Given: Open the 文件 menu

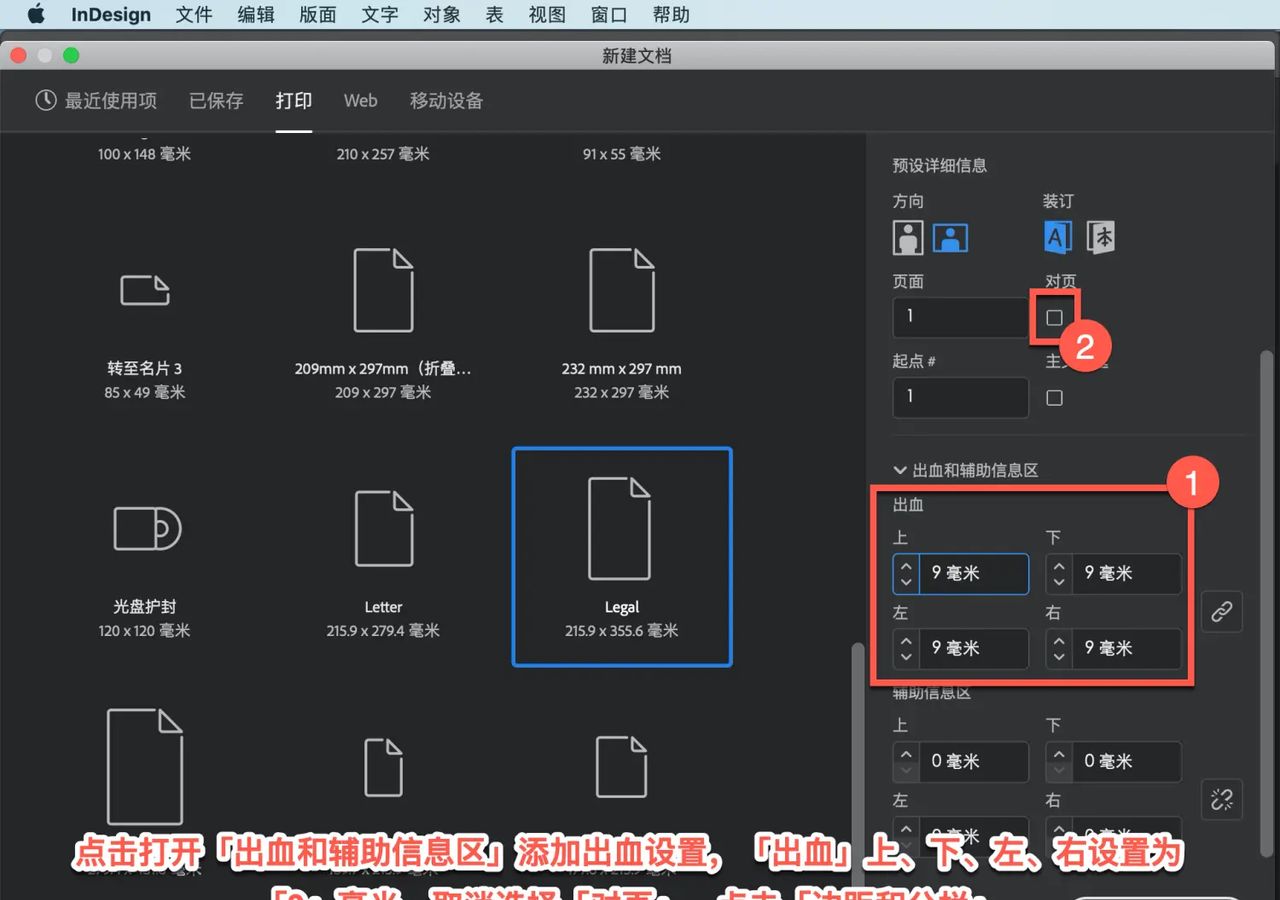Looking at the screenshot, I should 193,14.
